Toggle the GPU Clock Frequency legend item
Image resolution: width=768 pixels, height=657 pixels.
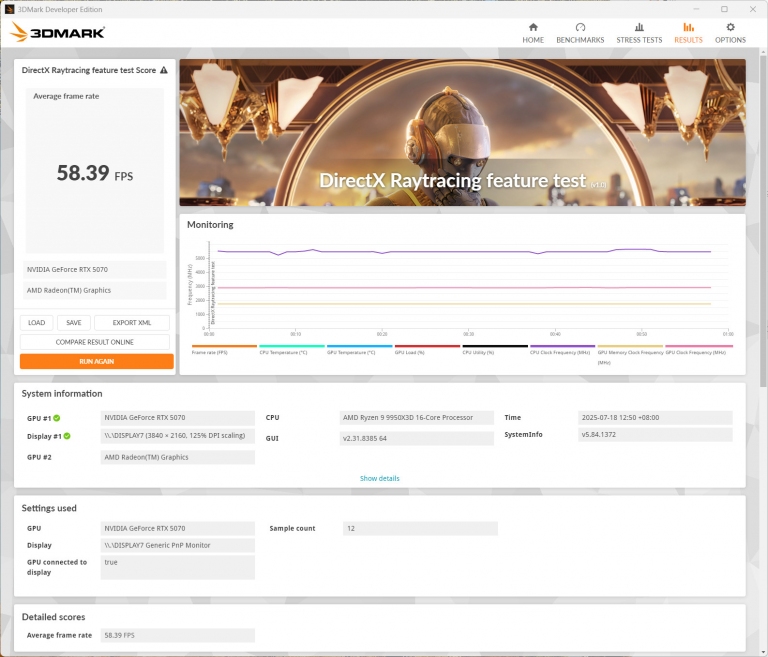[x=698, y=350]
